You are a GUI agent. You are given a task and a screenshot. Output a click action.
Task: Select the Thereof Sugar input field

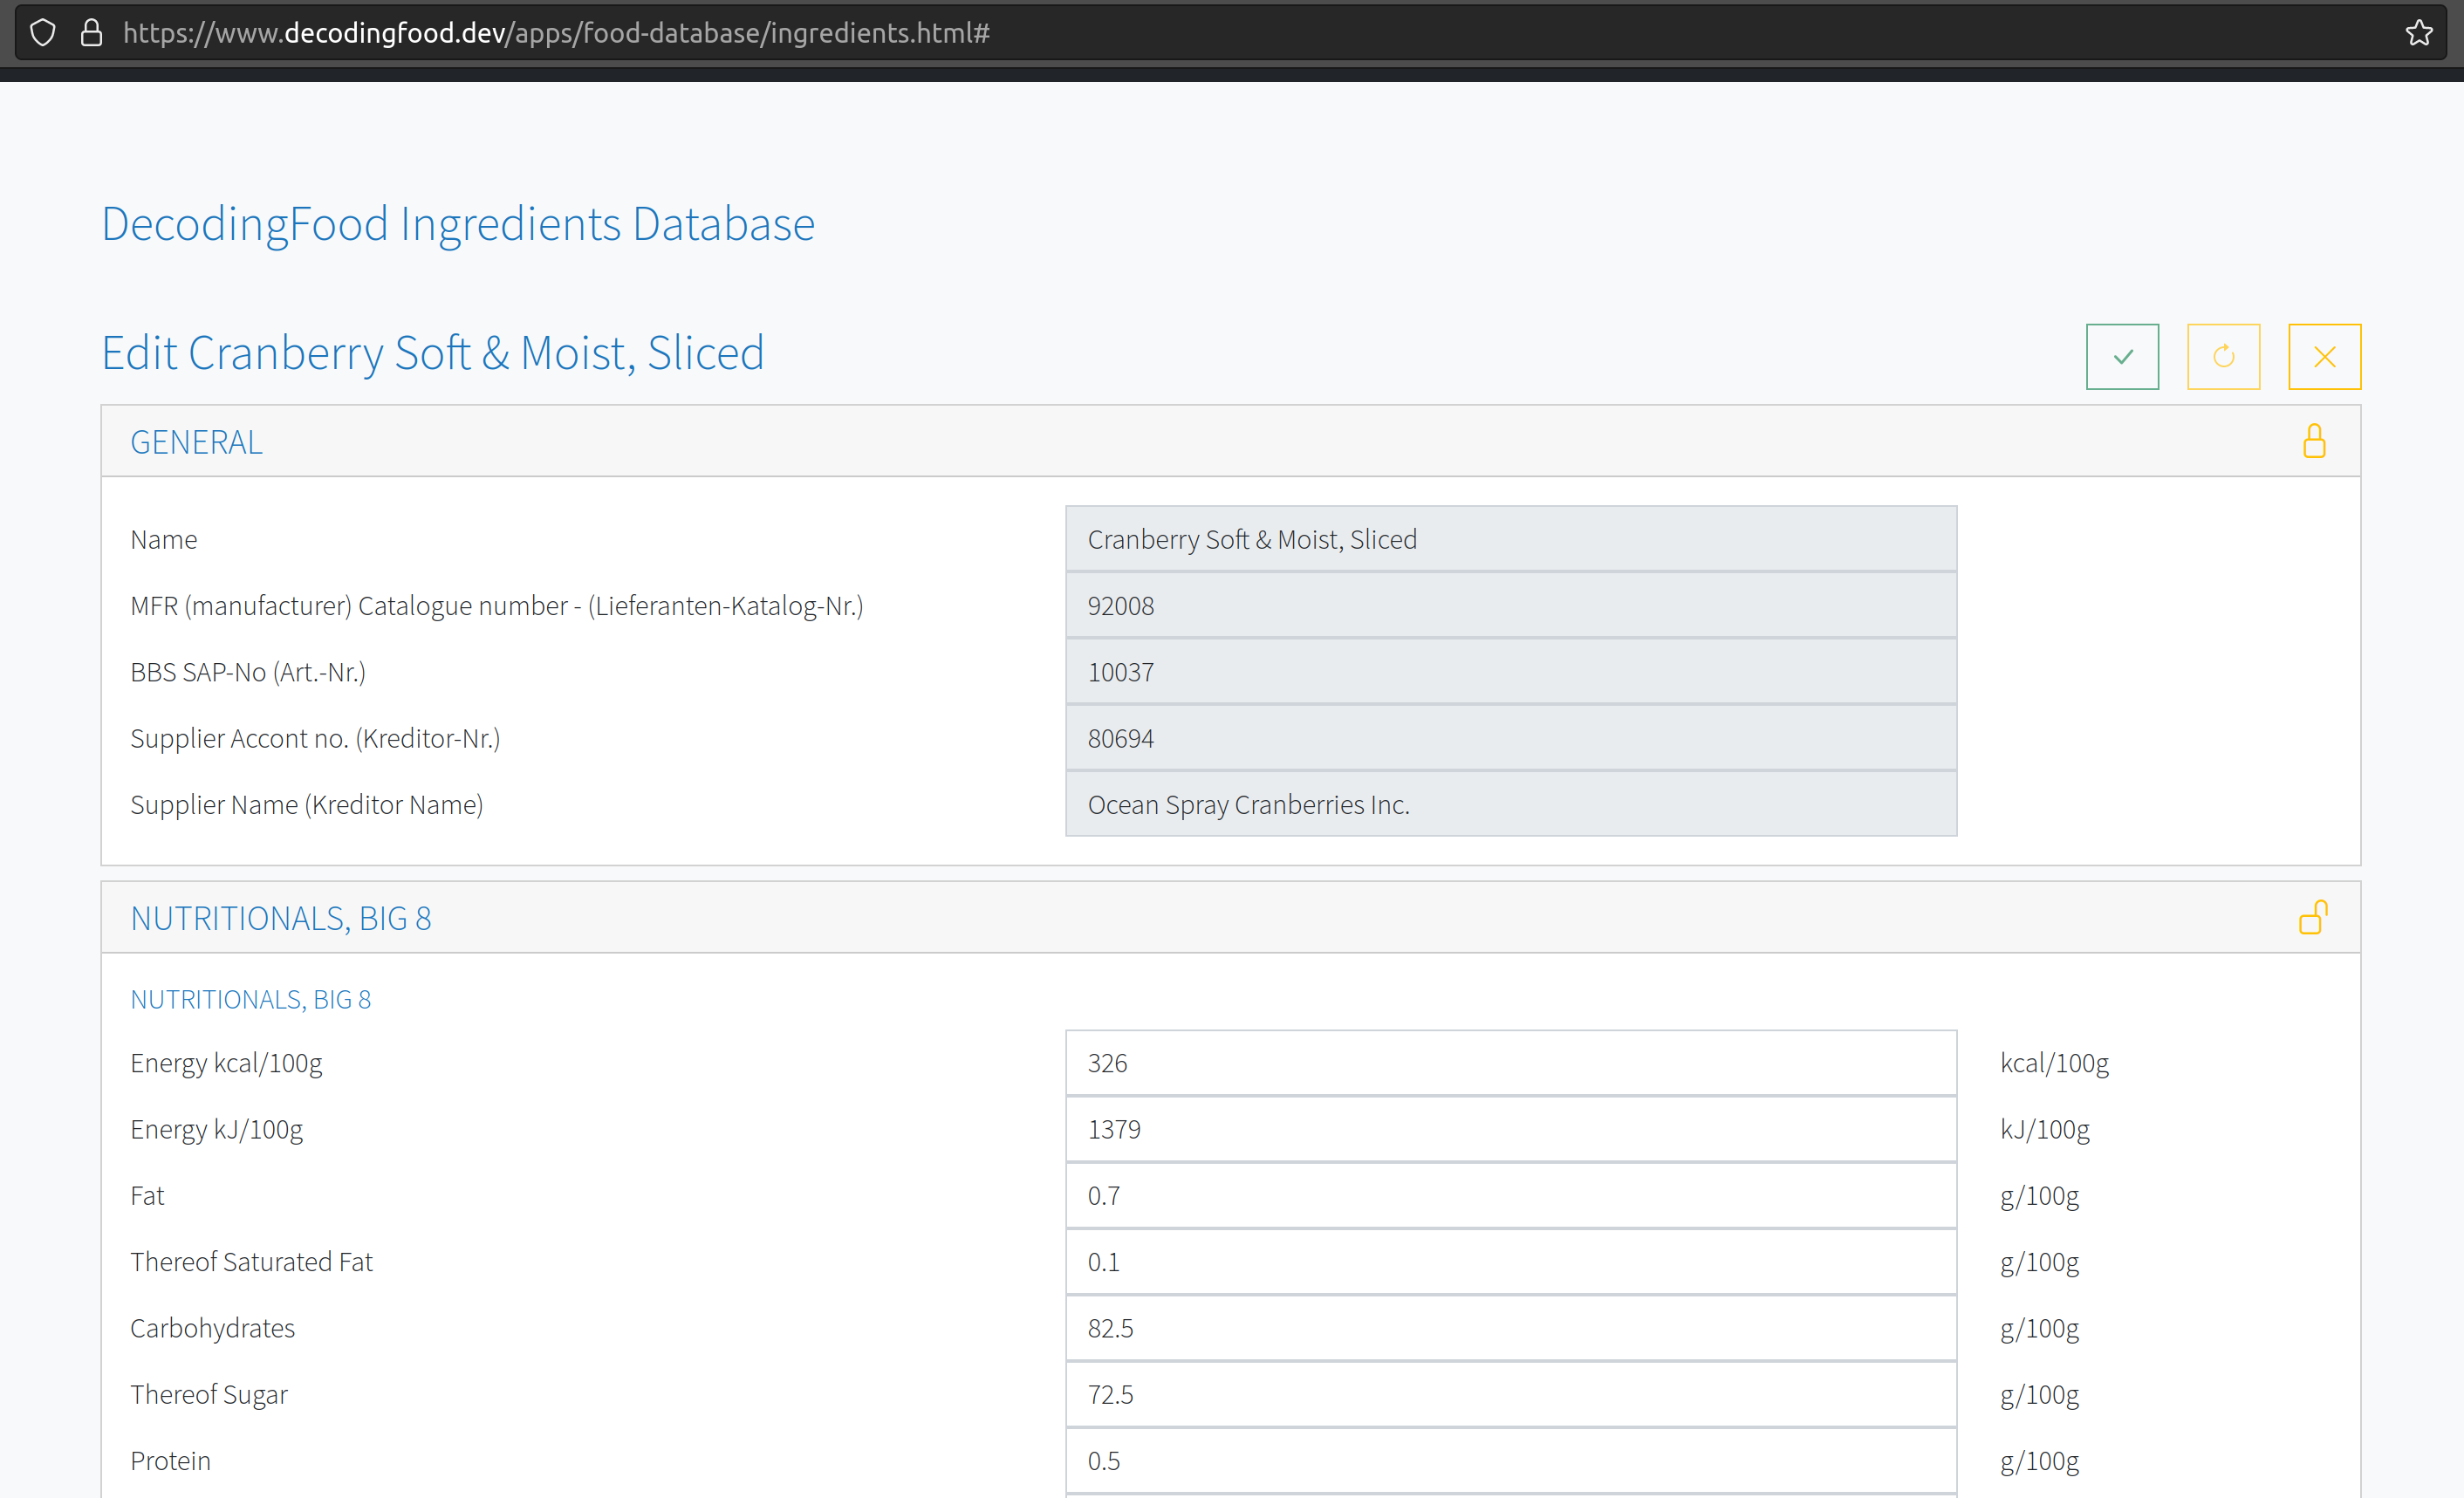pos(1510,1394)
